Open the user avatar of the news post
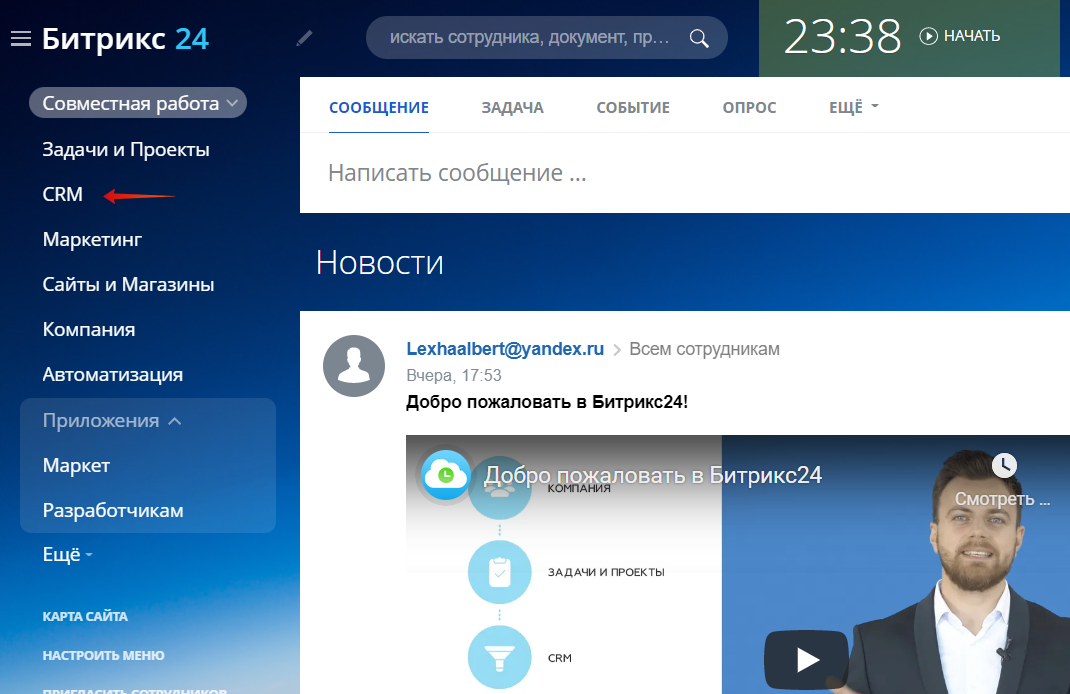Image resolution: width=1070 pixels, height=694 pixels. point(353,366)
